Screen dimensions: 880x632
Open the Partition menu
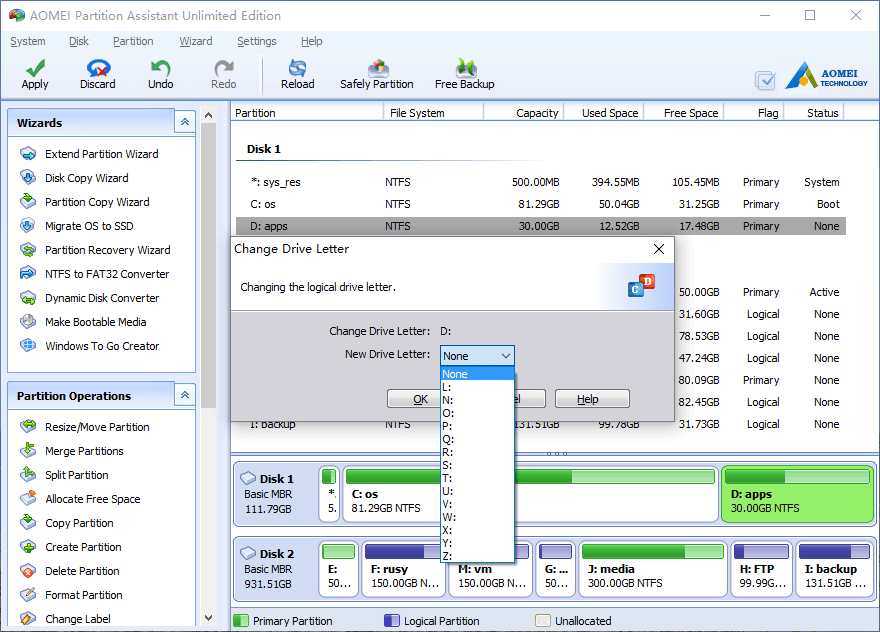click(133, 41)
